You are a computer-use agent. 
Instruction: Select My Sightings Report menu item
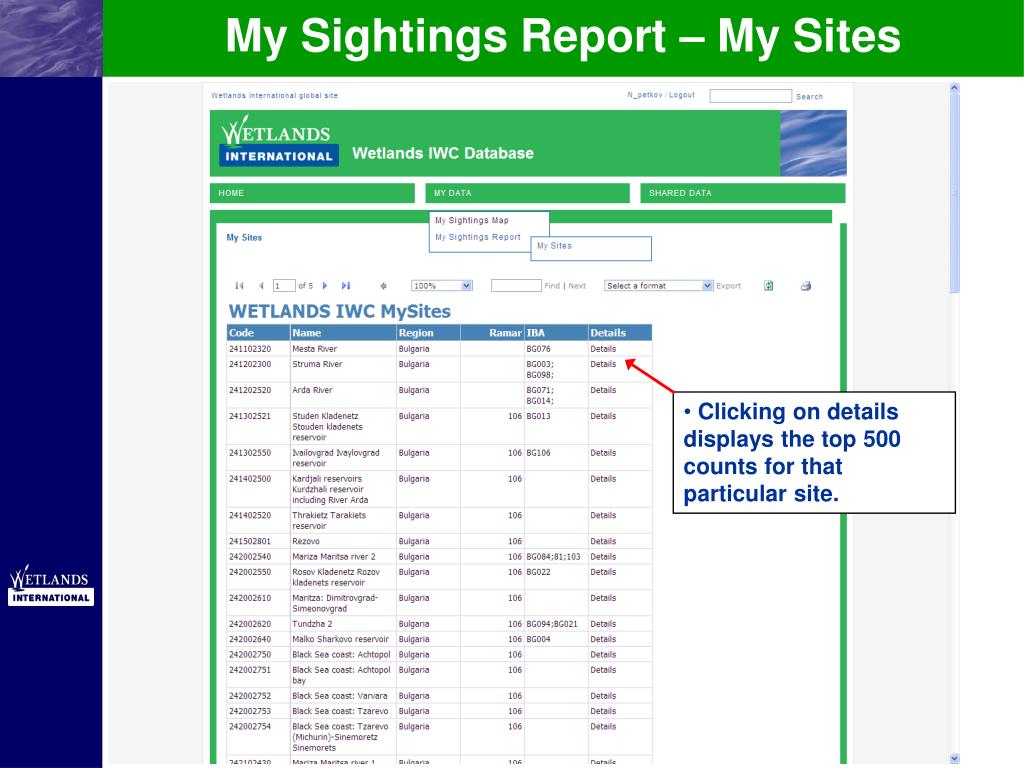click(477, 237)
